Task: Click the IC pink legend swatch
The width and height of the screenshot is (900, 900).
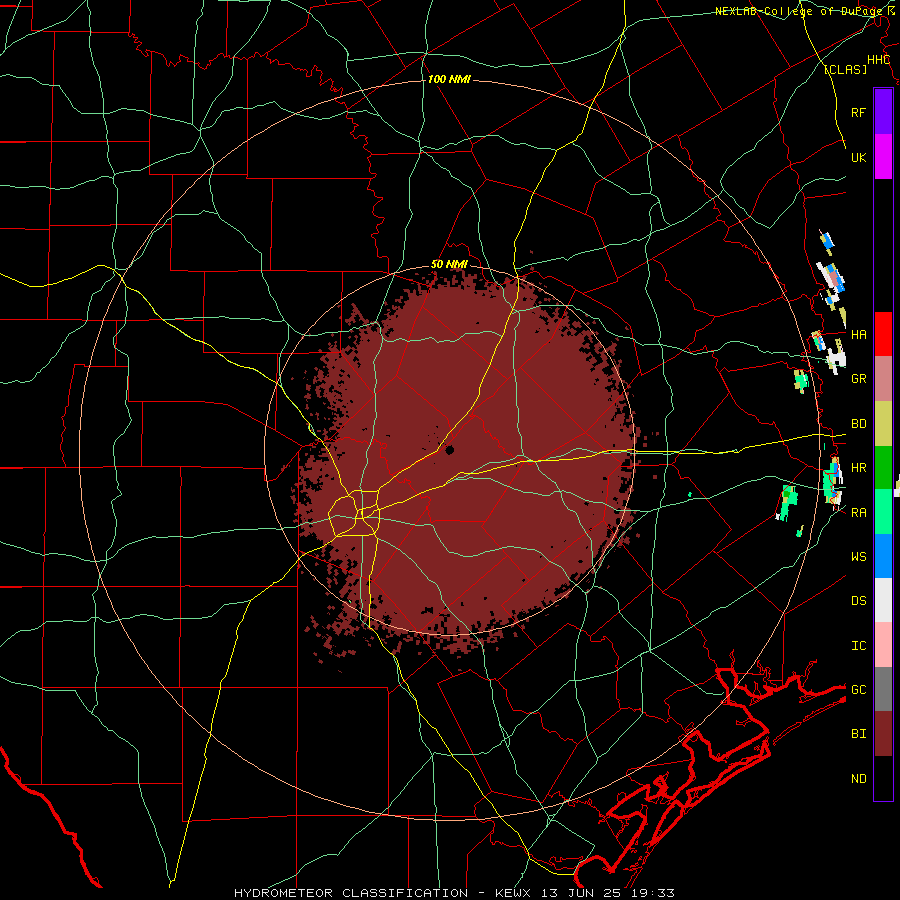Action: [883, 645]
